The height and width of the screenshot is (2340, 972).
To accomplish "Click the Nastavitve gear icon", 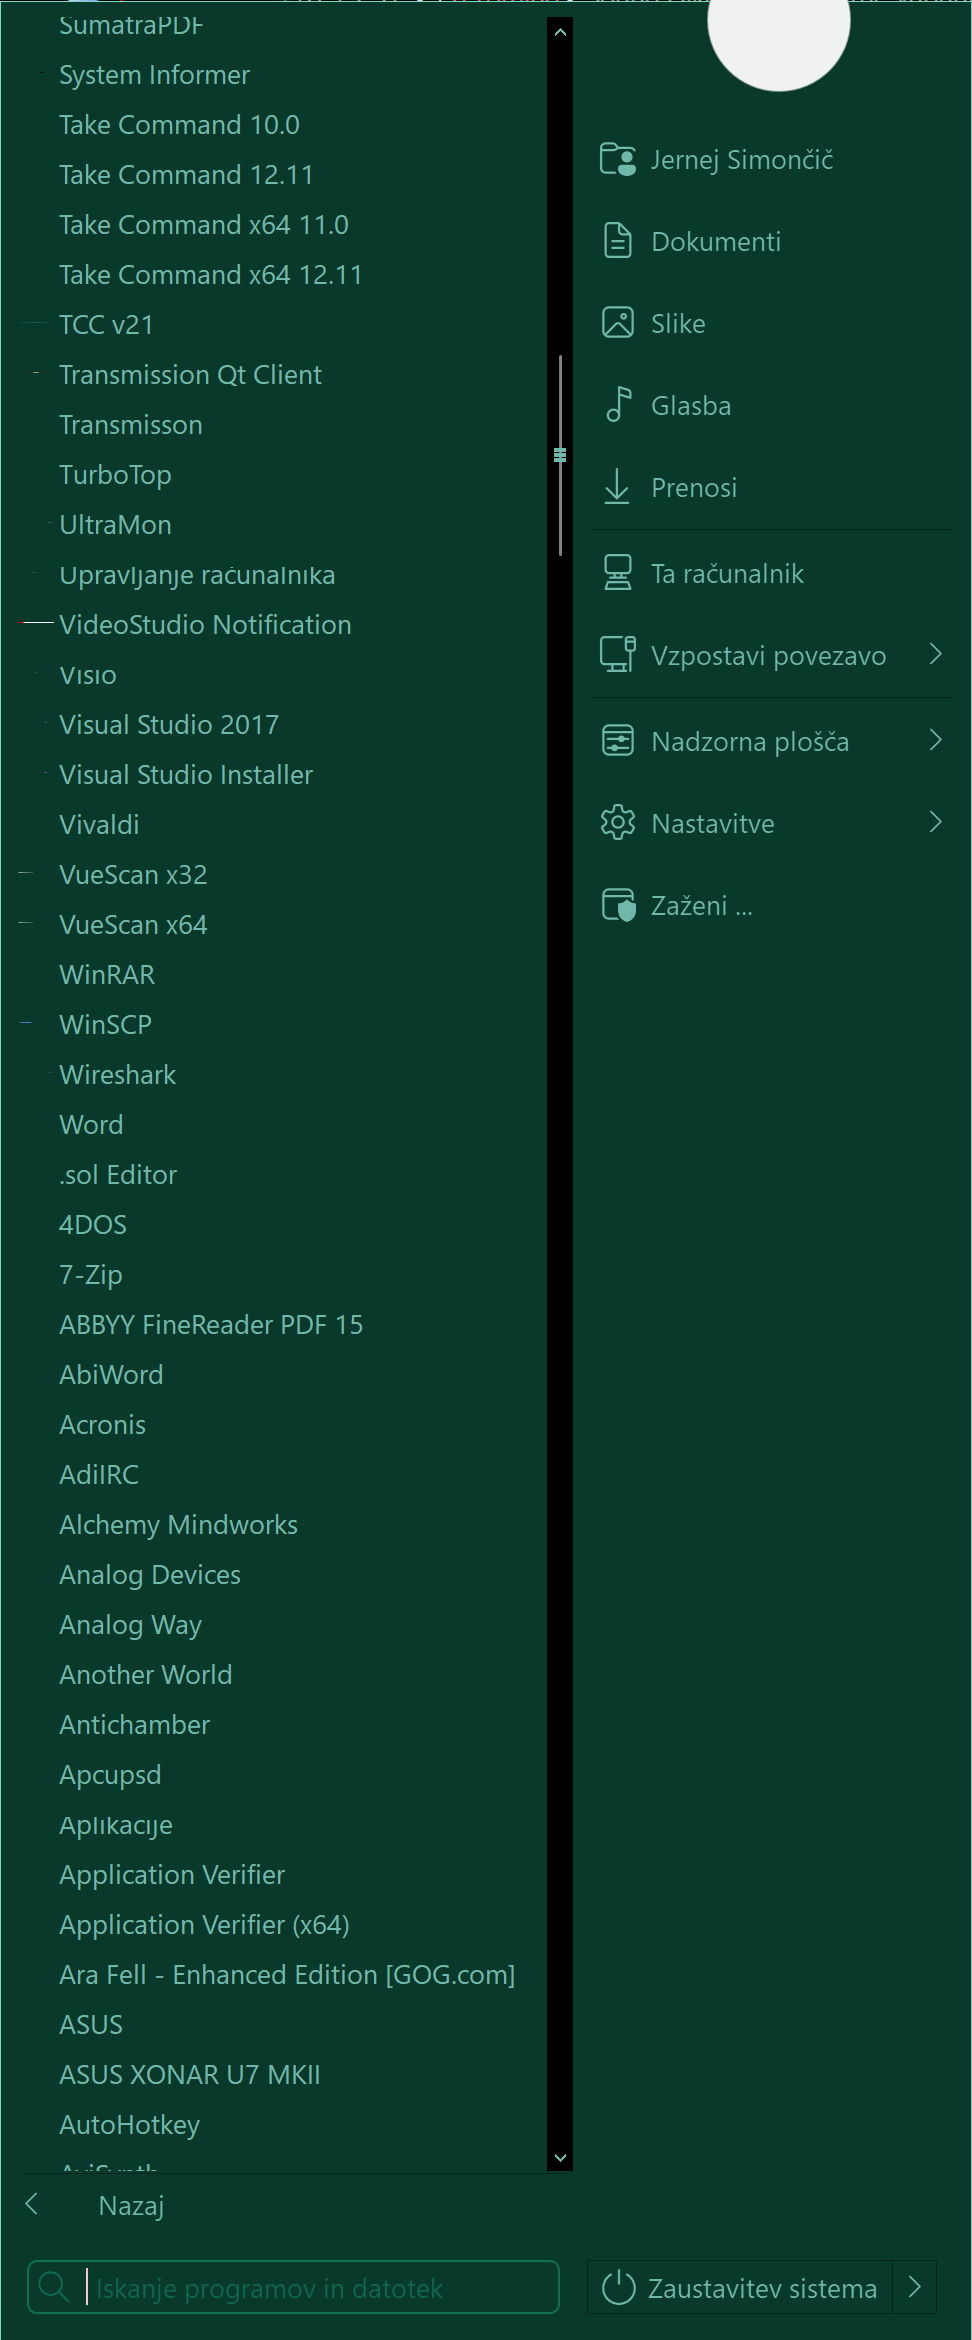I will pyautogui.click(x=618, y=823).
